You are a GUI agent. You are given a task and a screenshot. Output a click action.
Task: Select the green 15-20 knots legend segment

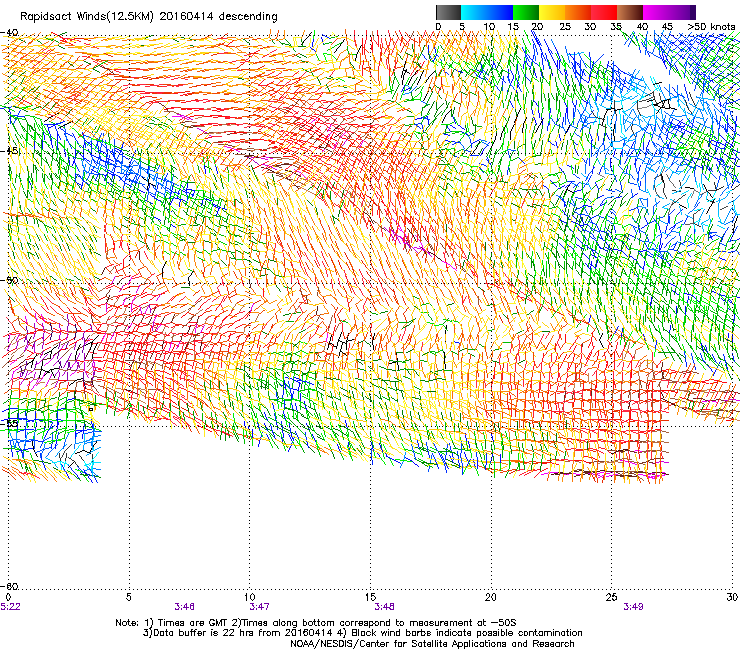point(526,12)
